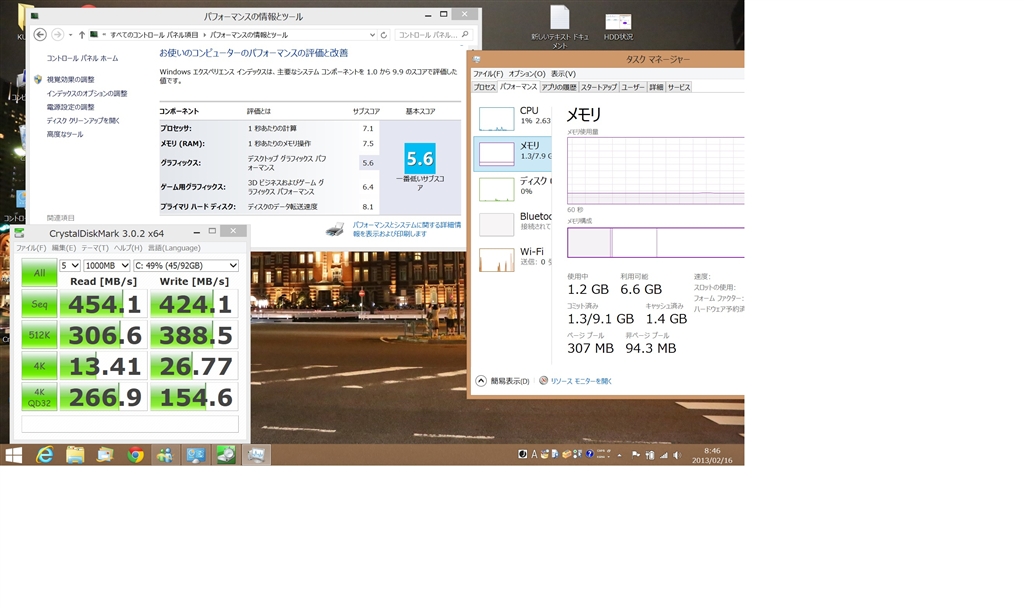The width and height of the screenshot is (1024, 608).
Task: Click the printer icon beside the details link
Action: click(335, 229)
